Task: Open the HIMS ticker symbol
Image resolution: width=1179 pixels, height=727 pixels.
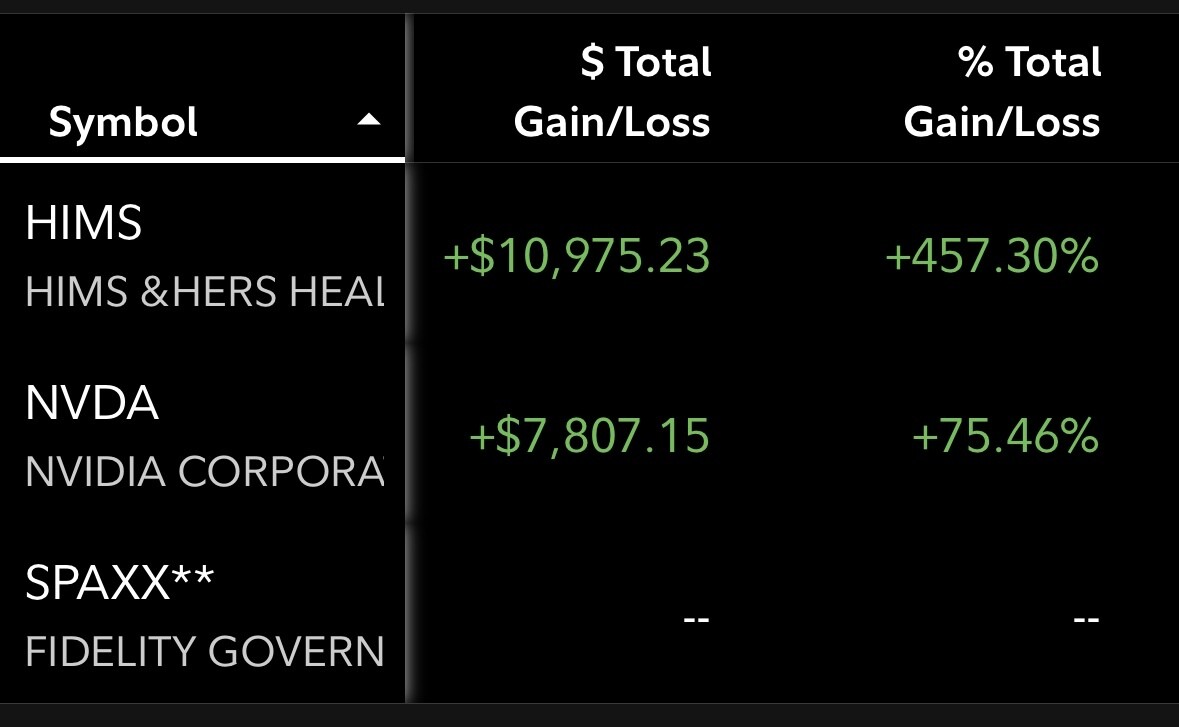Action: point(83,223)
